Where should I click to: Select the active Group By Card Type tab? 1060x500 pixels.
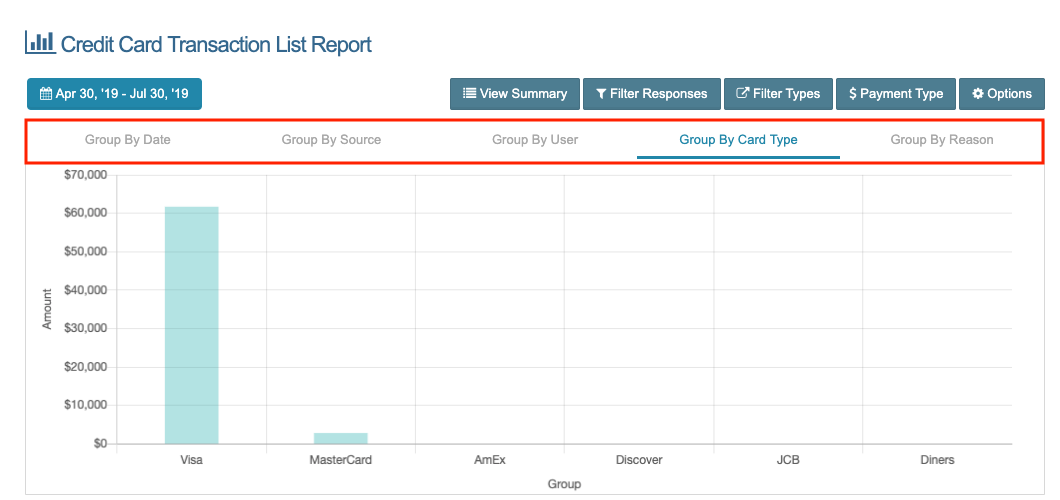(x=738, y=139)
